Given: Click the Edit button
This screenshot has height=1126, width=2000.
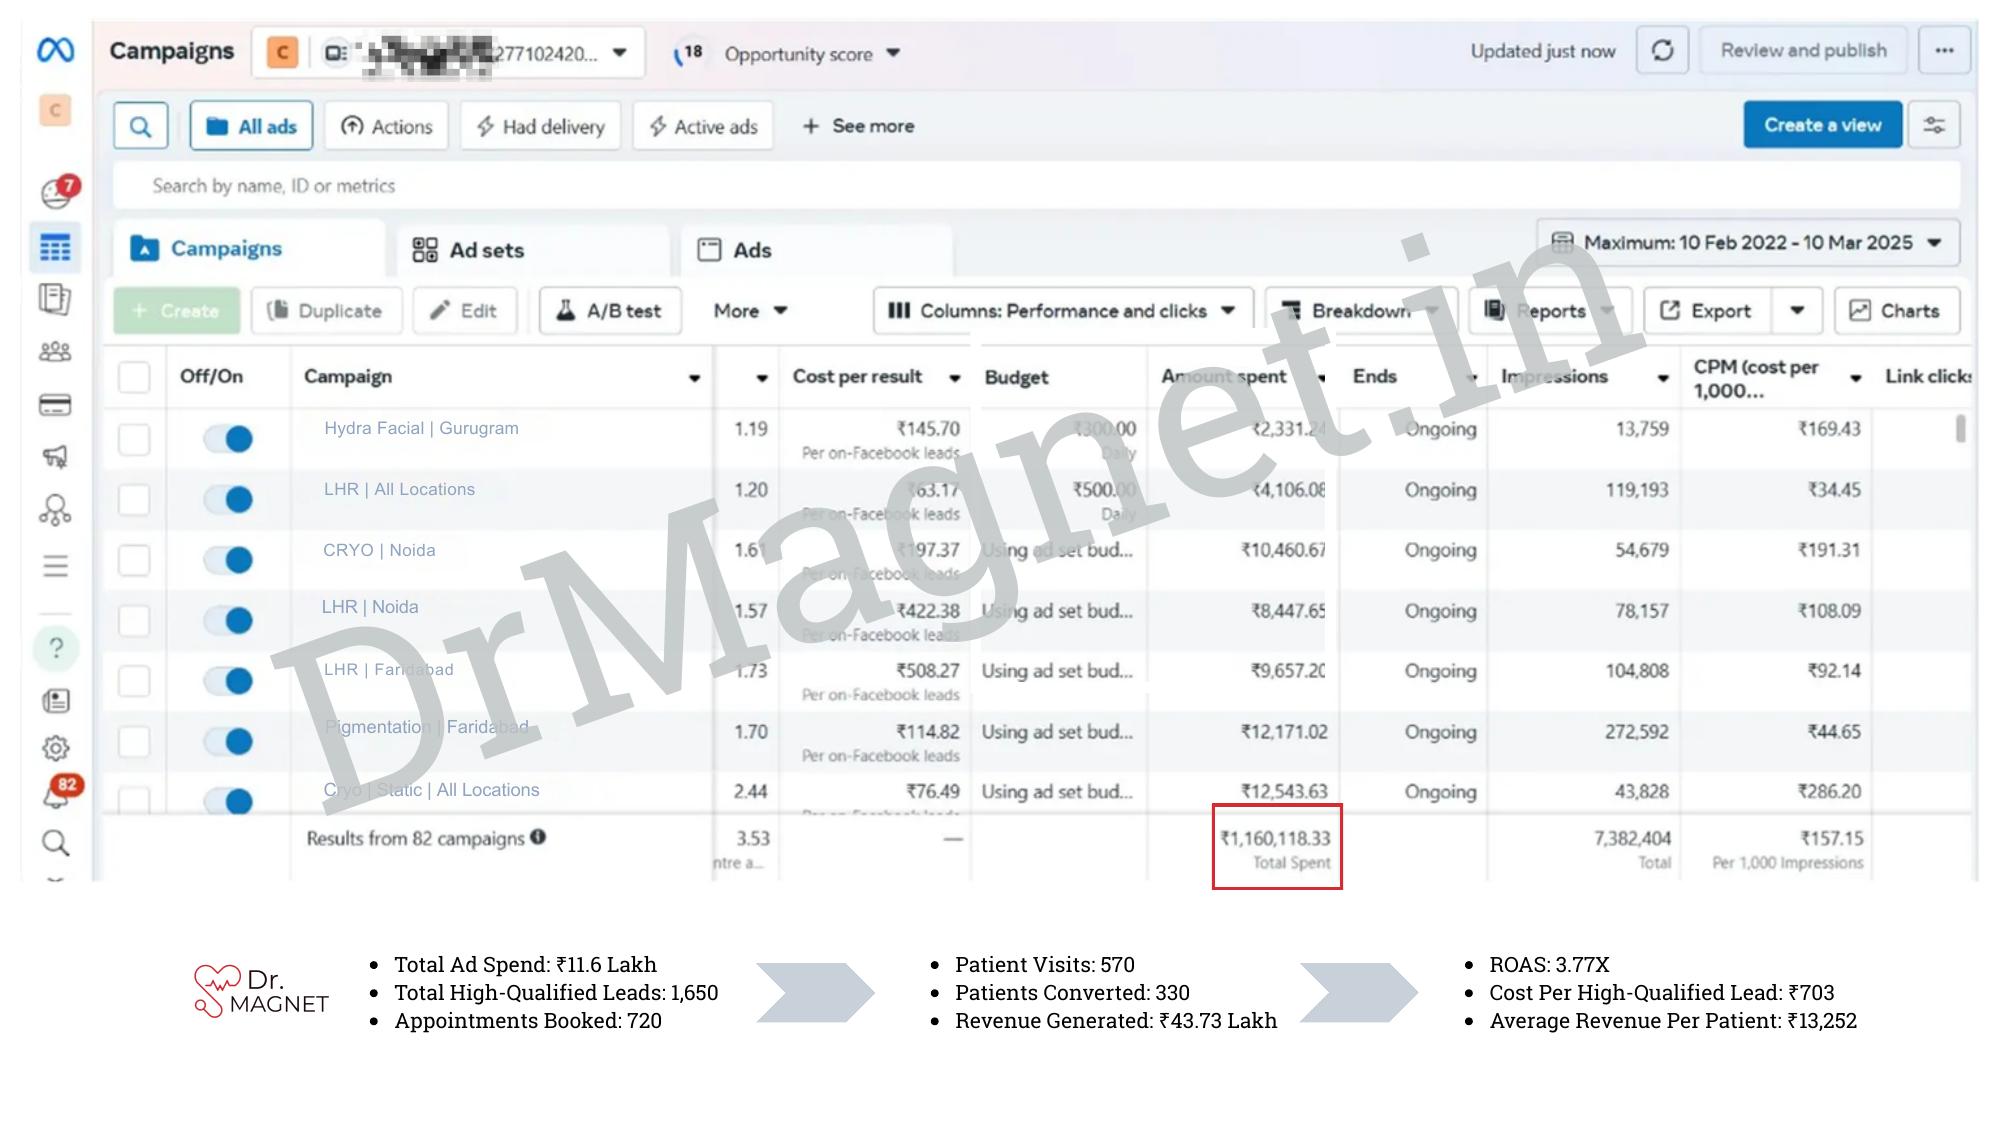Looking at the screenshot, I should click(465, 311).
